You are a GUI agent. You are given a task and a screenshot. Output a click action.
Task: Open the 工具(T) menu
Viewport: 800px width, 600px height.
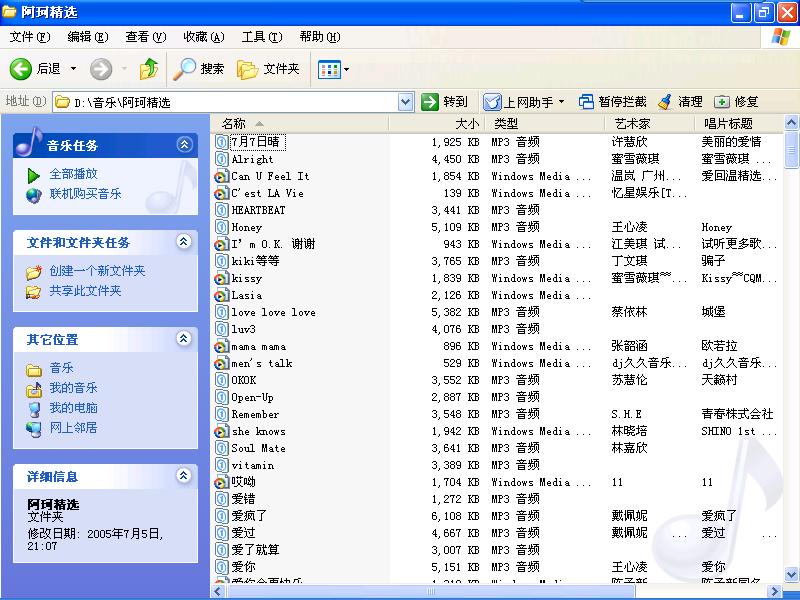pyautogui.click(x=261, y=37)
